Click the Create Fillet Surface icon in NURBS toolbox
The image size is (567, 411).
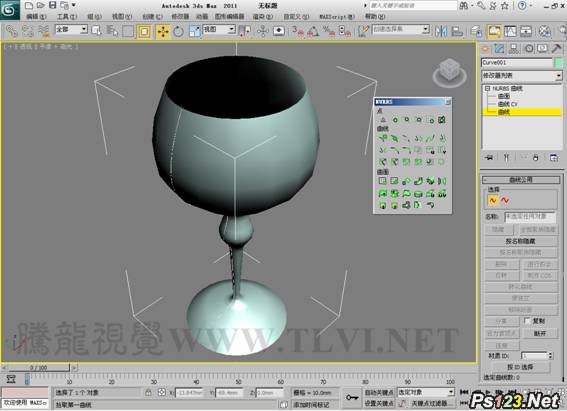pyautogui.click(x=430, y=205)
